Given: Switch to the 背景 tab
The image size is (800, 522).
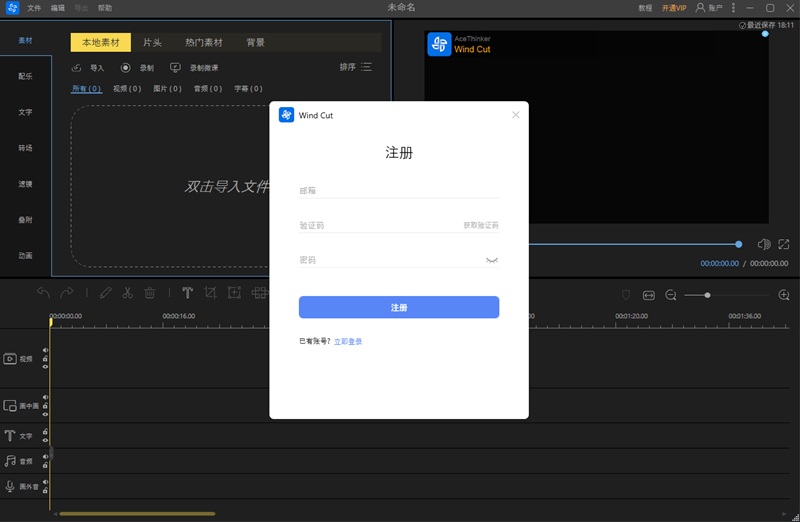Looking at the screenshot, I should click(x=256, y=42).
